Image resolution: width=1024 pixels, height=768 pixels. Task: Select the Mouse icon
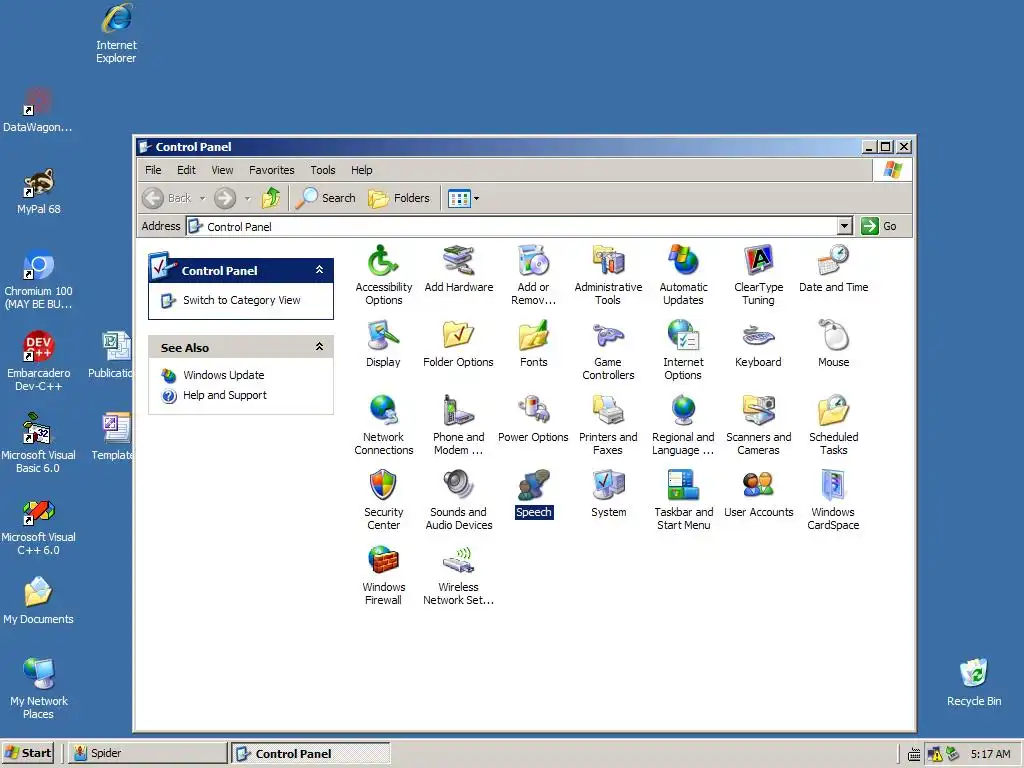833,335
